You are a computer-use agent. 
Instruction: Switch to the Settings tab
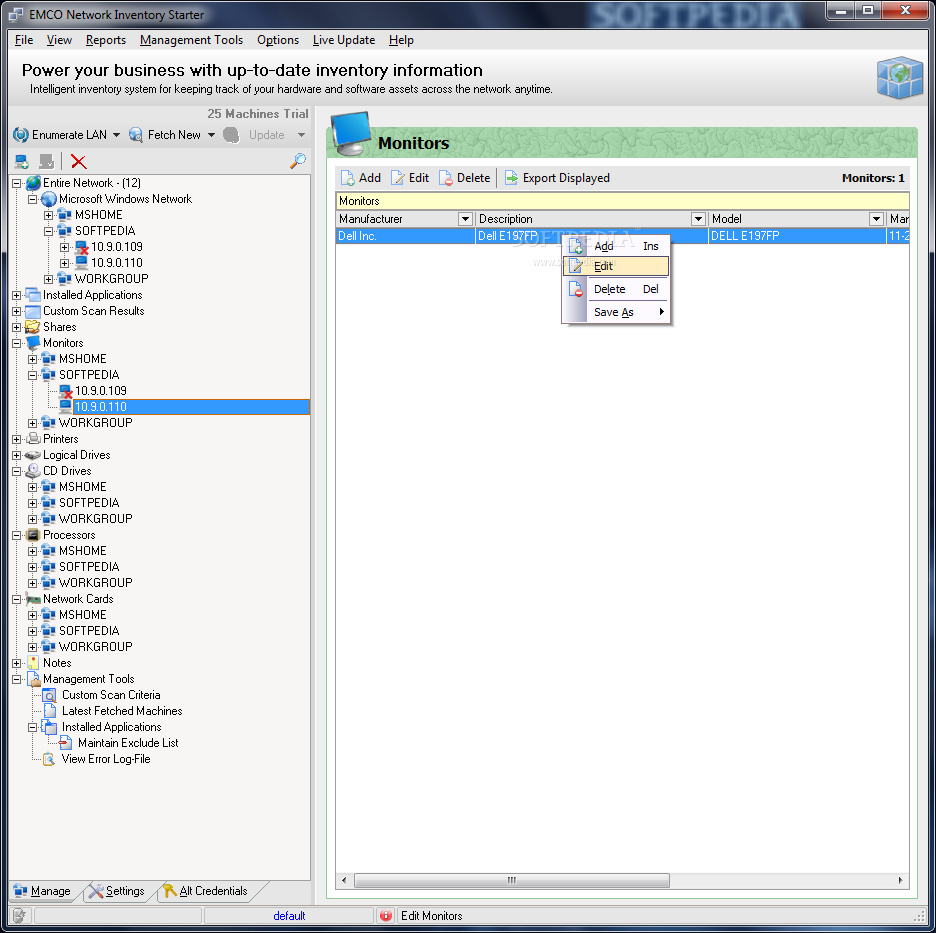coord(118,891)
